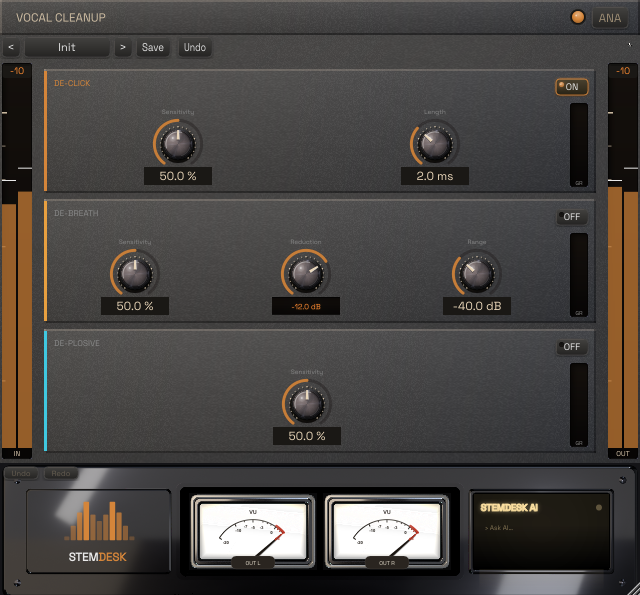Click the output meter -10 readout

[x=623, y=71]
